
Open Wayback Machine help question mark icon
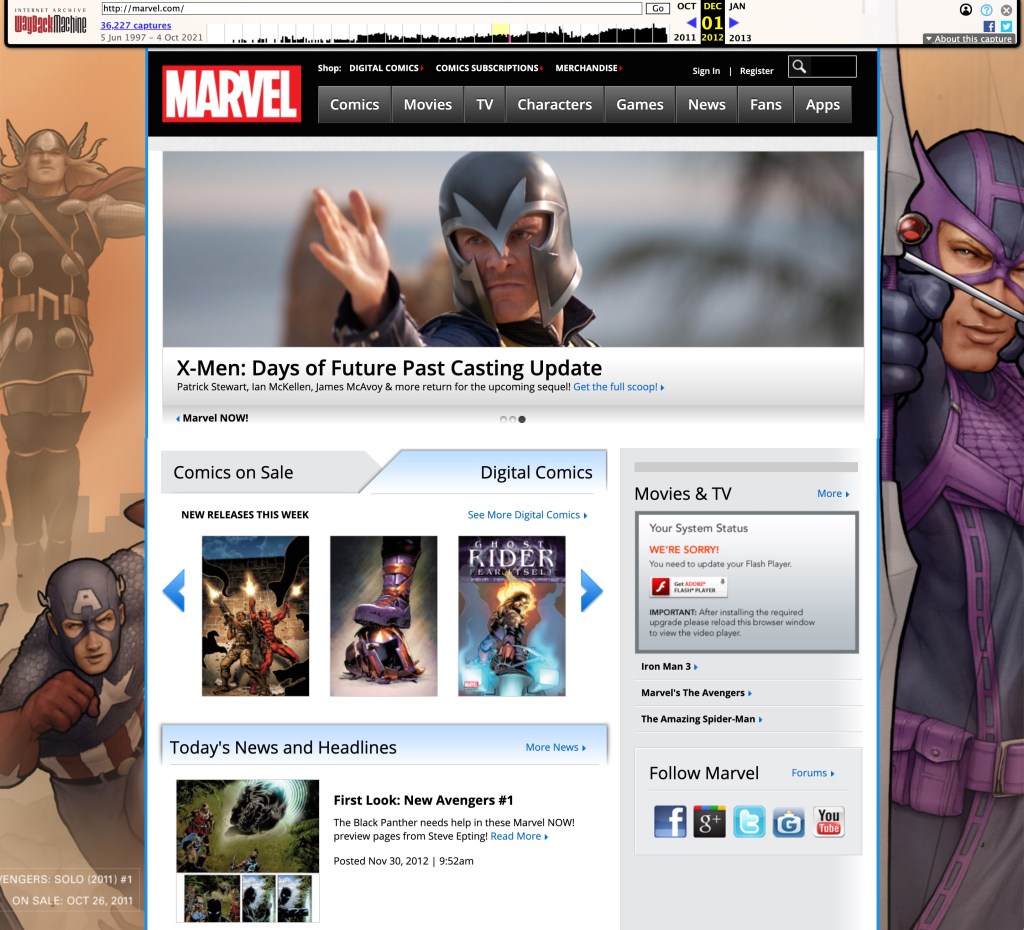pos(986,10)
